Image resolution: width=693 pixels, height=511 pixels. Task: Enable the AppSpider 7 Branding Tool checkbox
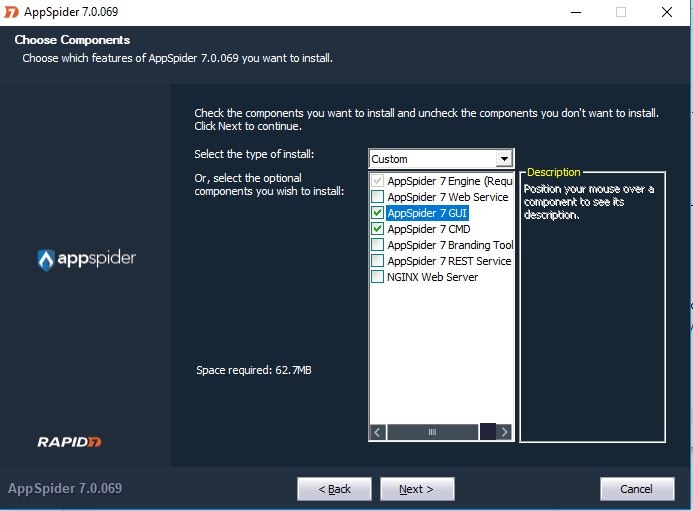(x=377, y=244)
